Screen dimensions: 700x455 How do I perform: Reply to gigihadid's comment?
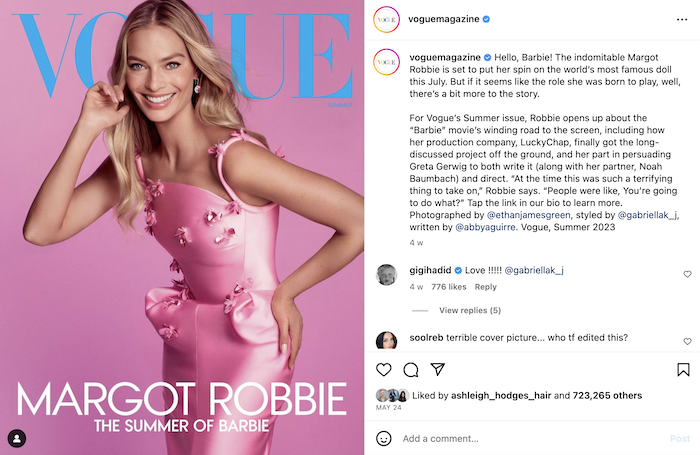[x=485, y=287]
